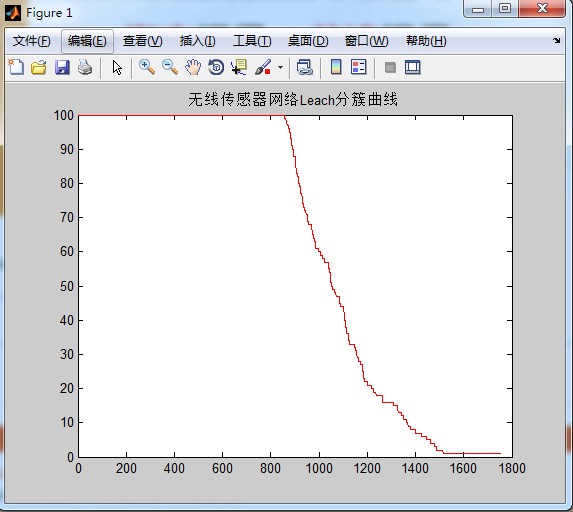Print the figure via printer icon

85,68
